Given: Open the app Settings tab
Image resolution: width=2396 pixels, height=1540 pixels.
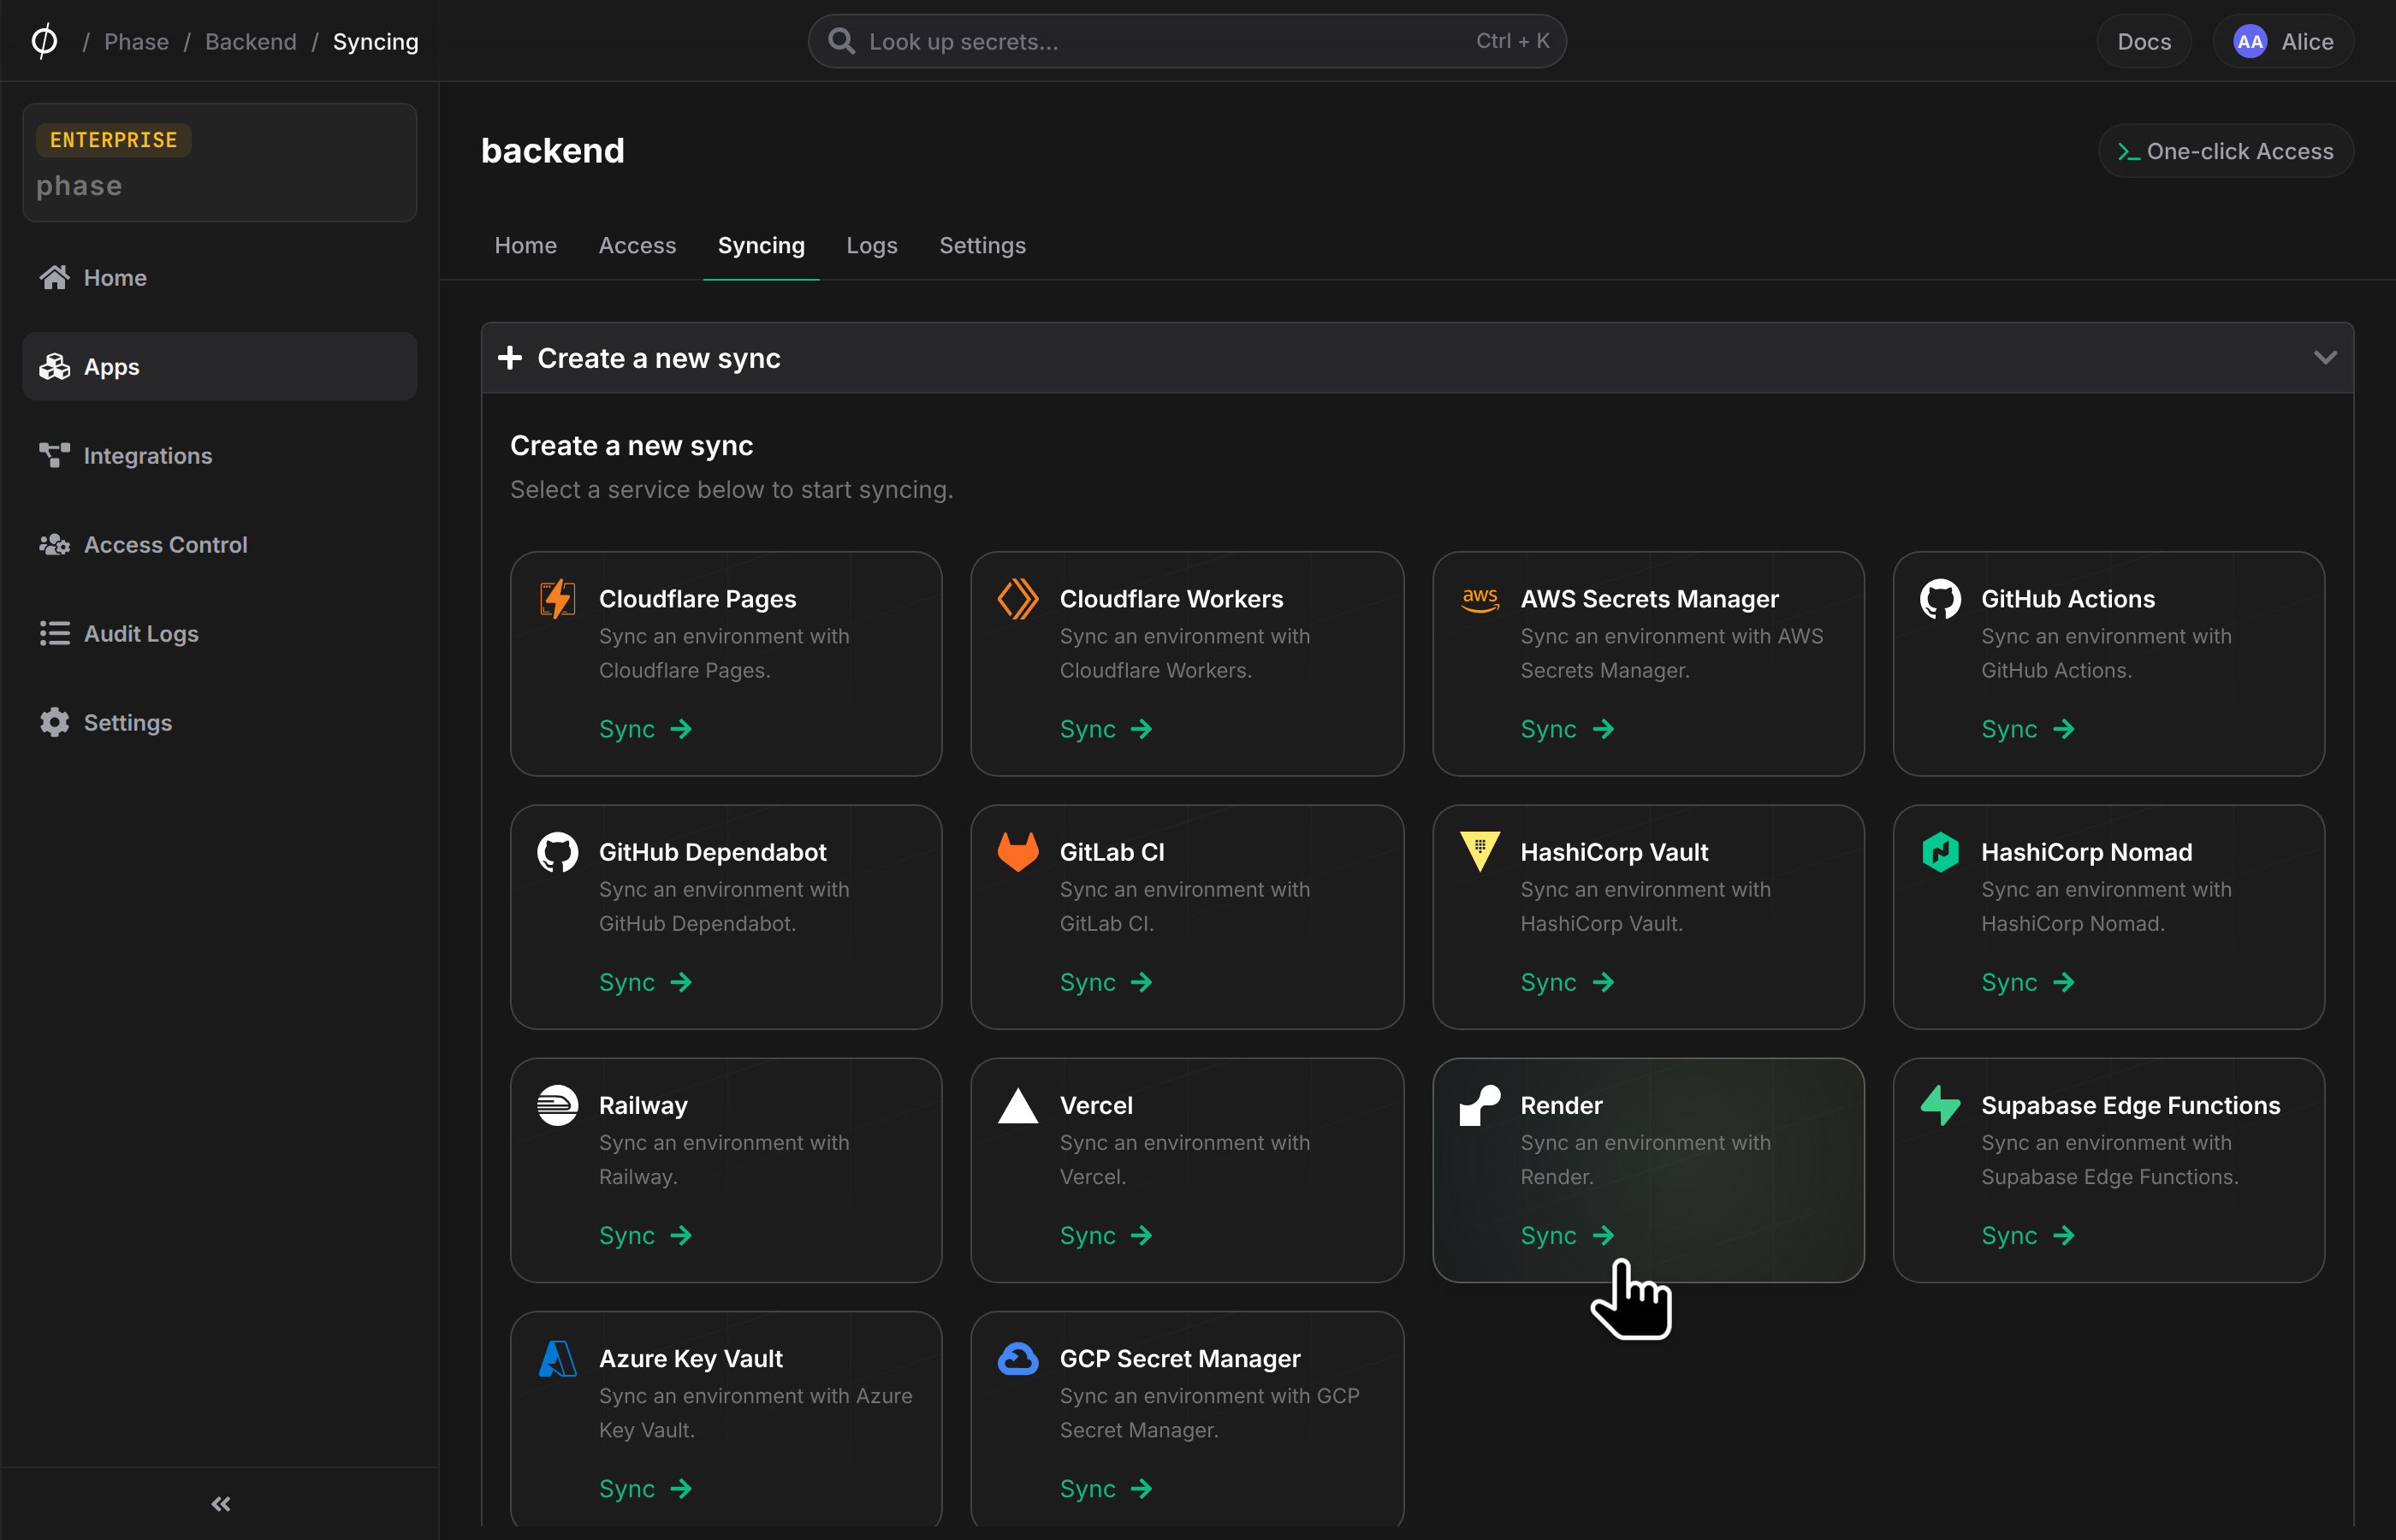Looking at the screenshot, I should 982,245.
